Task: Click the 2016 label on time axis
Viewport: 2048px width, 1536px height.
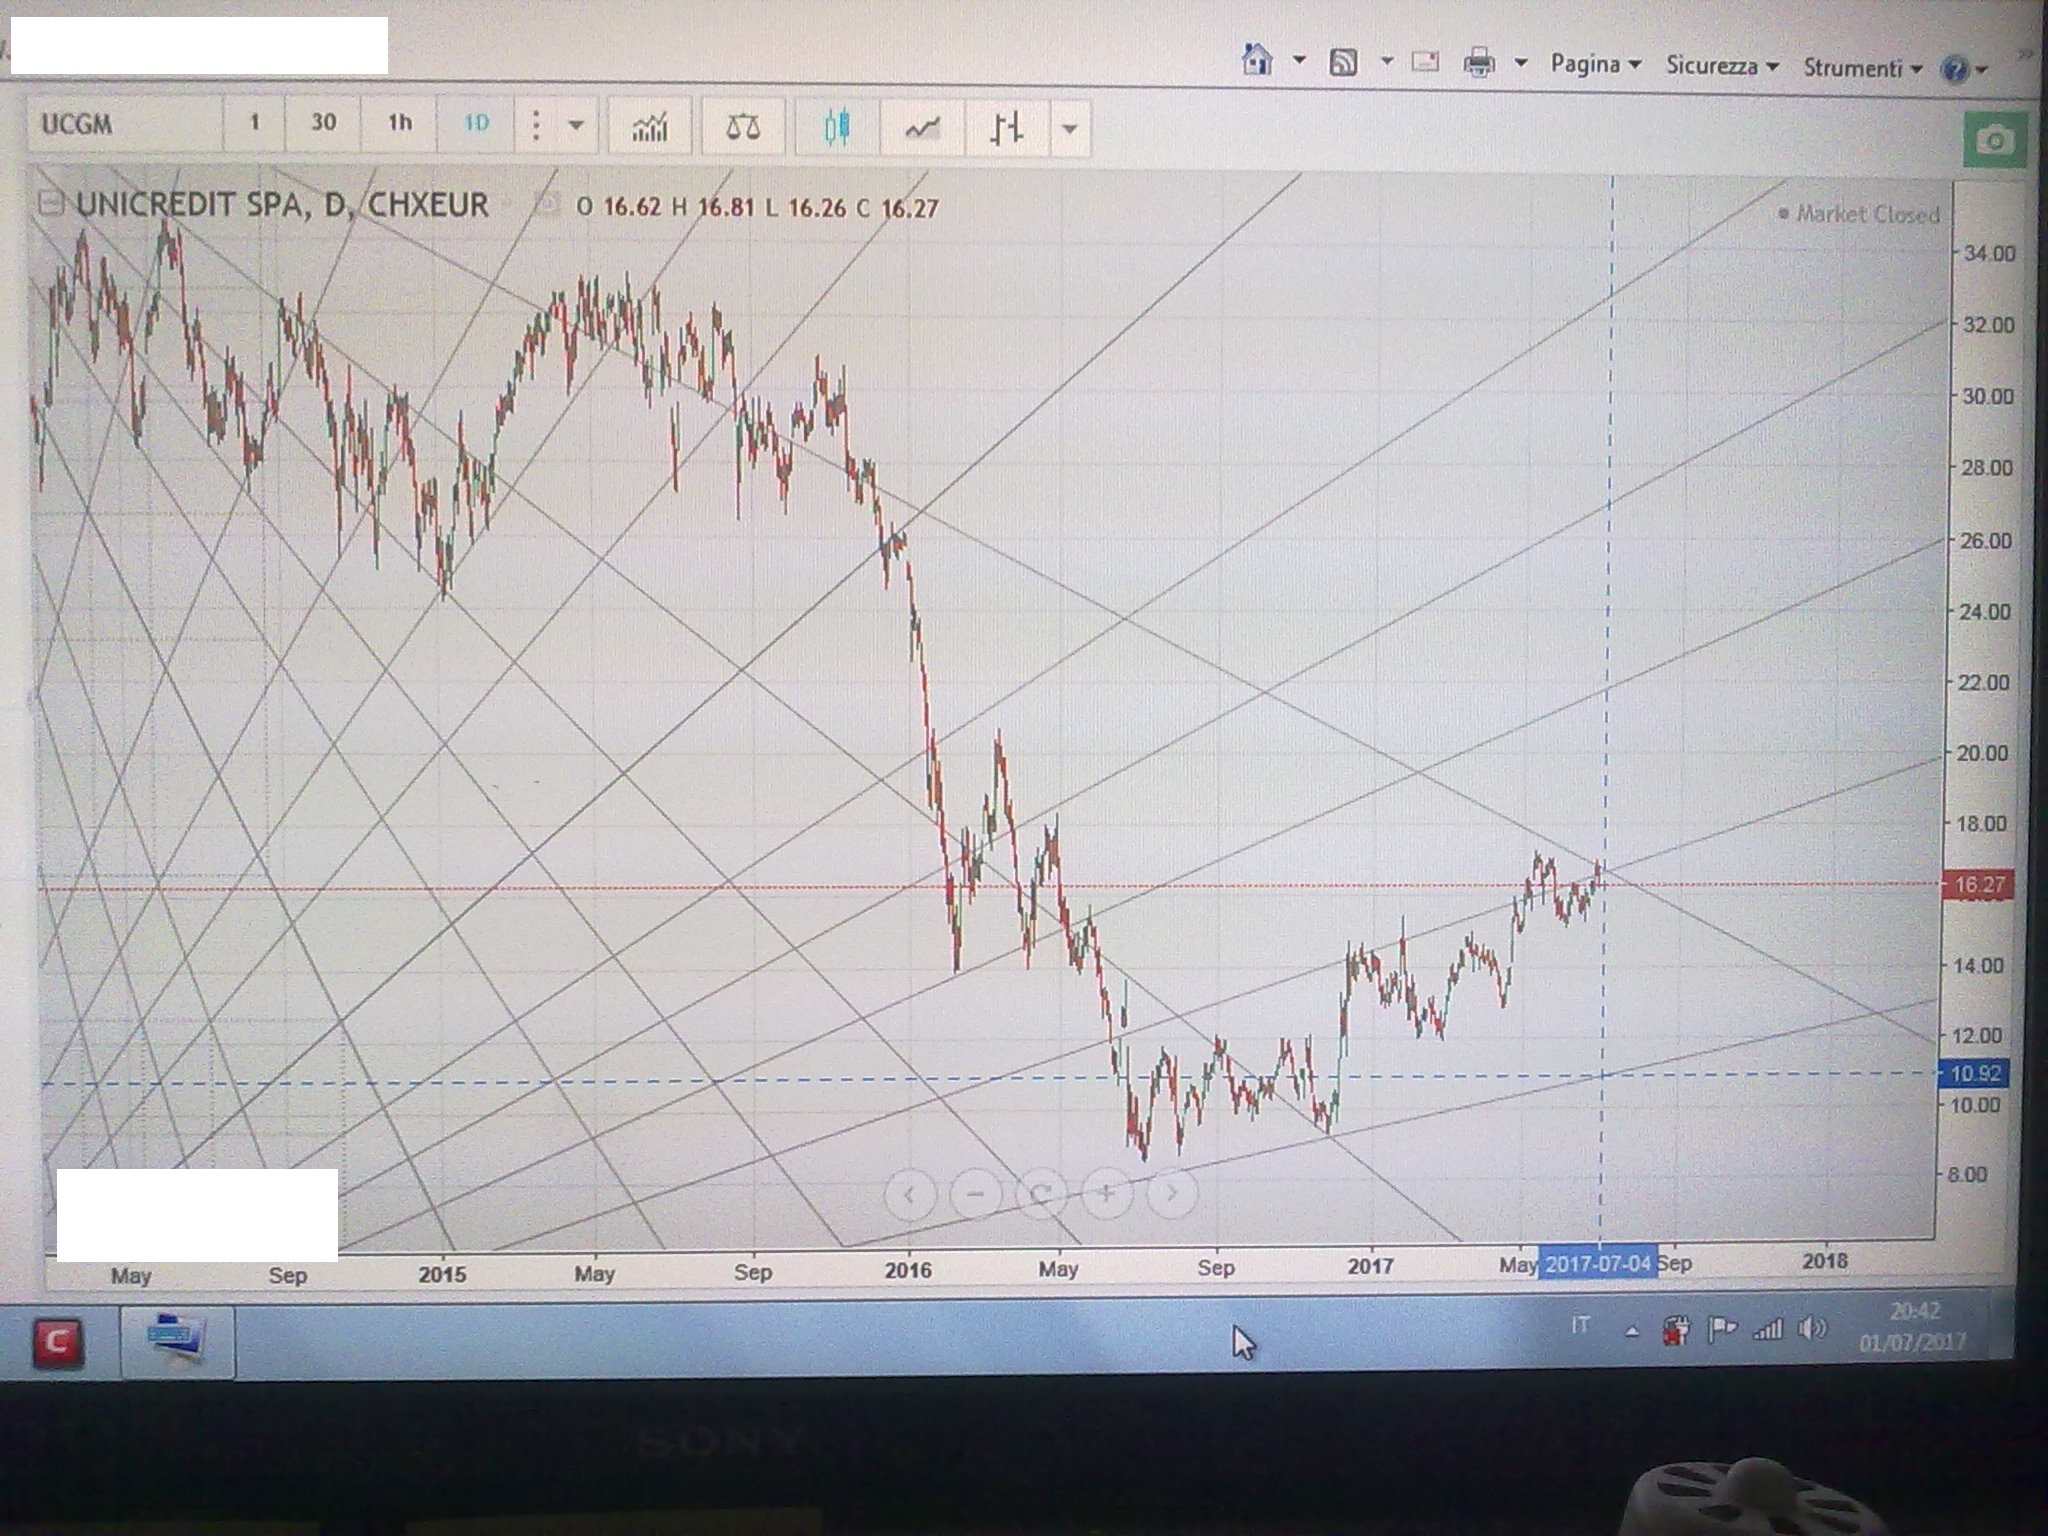Action: [x=908, y=1271]
